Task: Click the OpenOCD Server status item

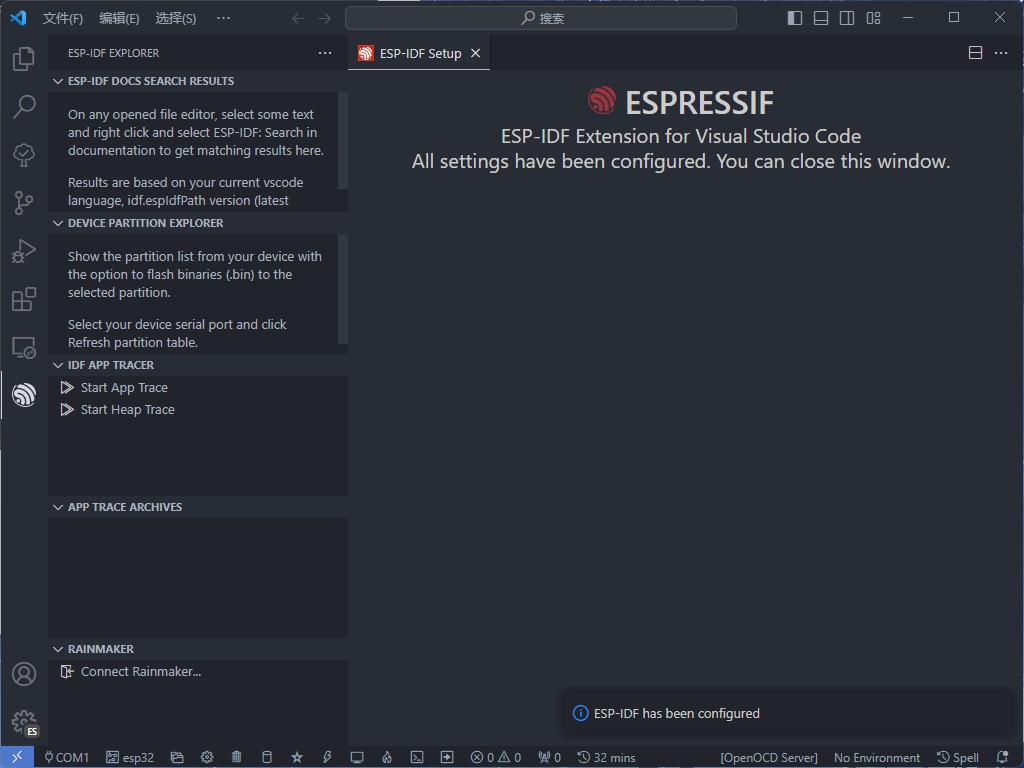Action: tap(769, 757)
